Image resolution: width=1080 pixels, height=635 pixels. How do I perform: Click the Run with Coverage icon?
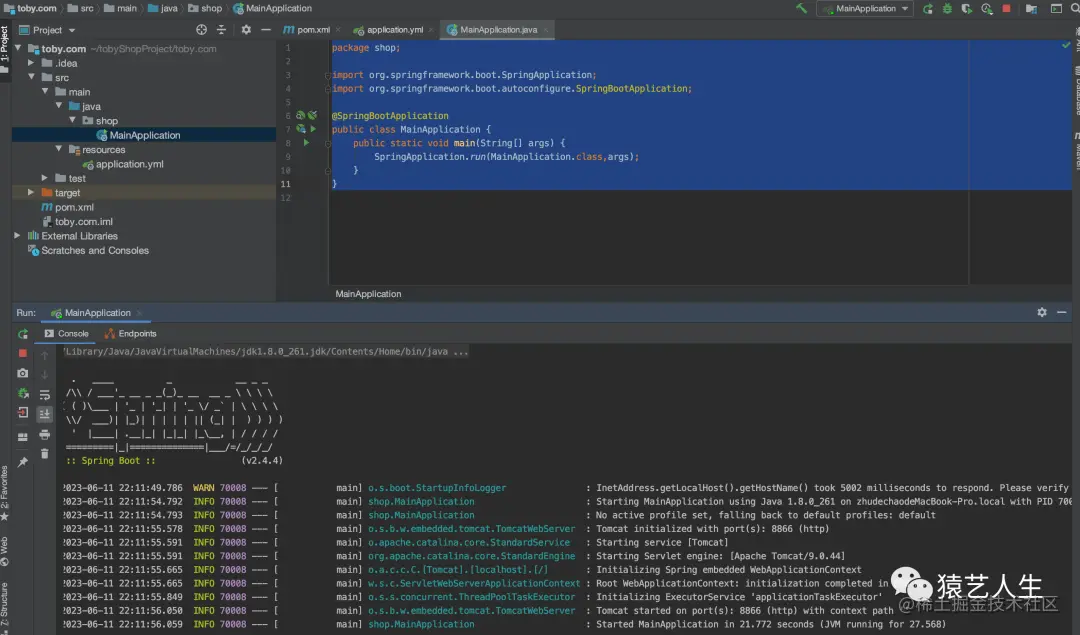(x=967, y=9)
